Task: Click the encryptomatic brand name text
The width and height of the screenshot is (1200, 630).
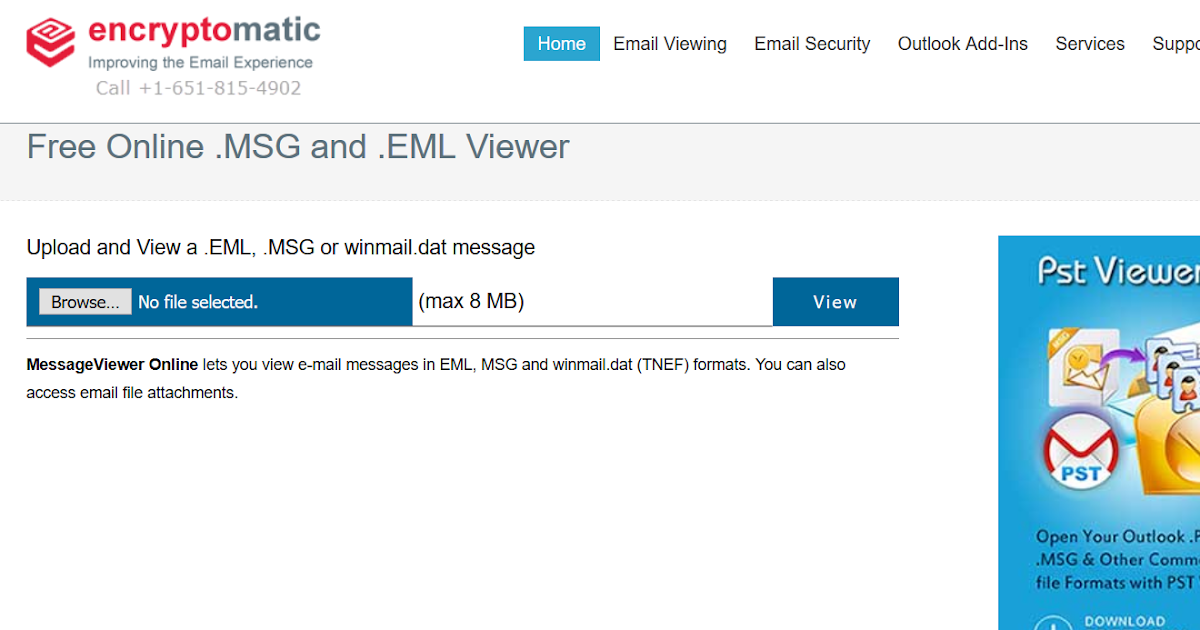Action: click(x=204, y=30)
